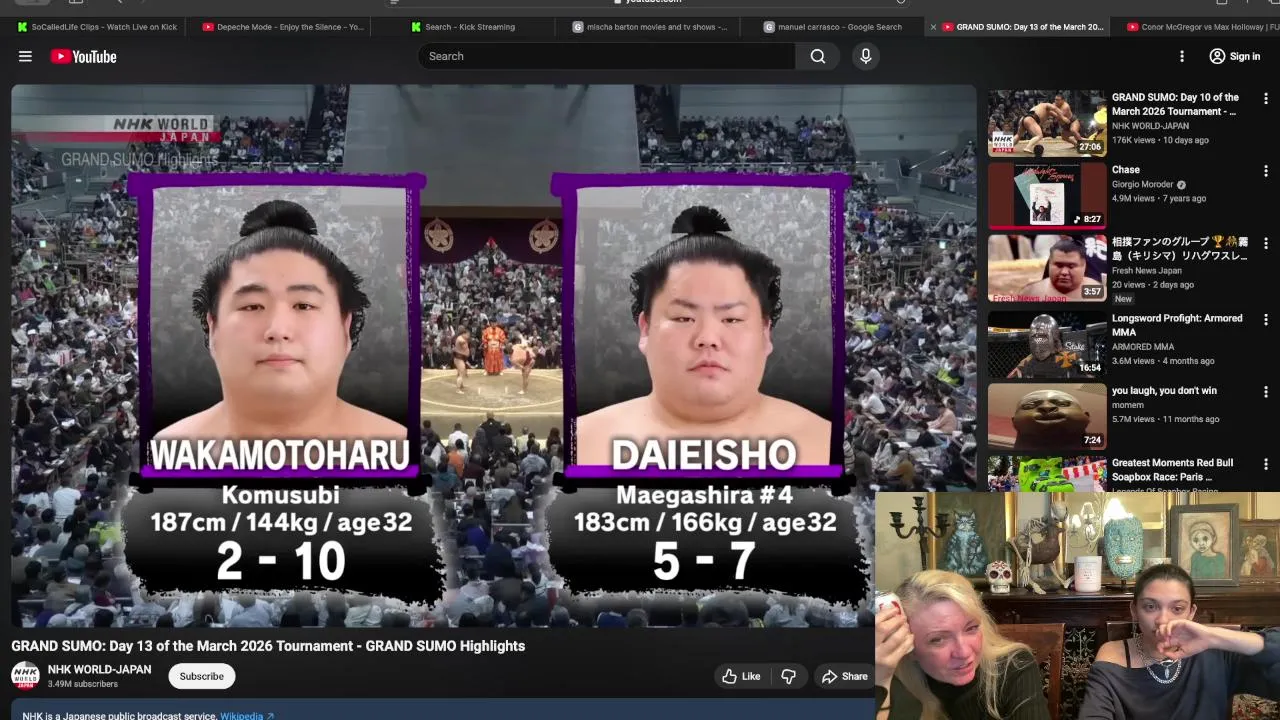Open the Chase Giorgio Moroder thumbnail
Viewport: 1280px width, 720px height.
[1047, 195]
